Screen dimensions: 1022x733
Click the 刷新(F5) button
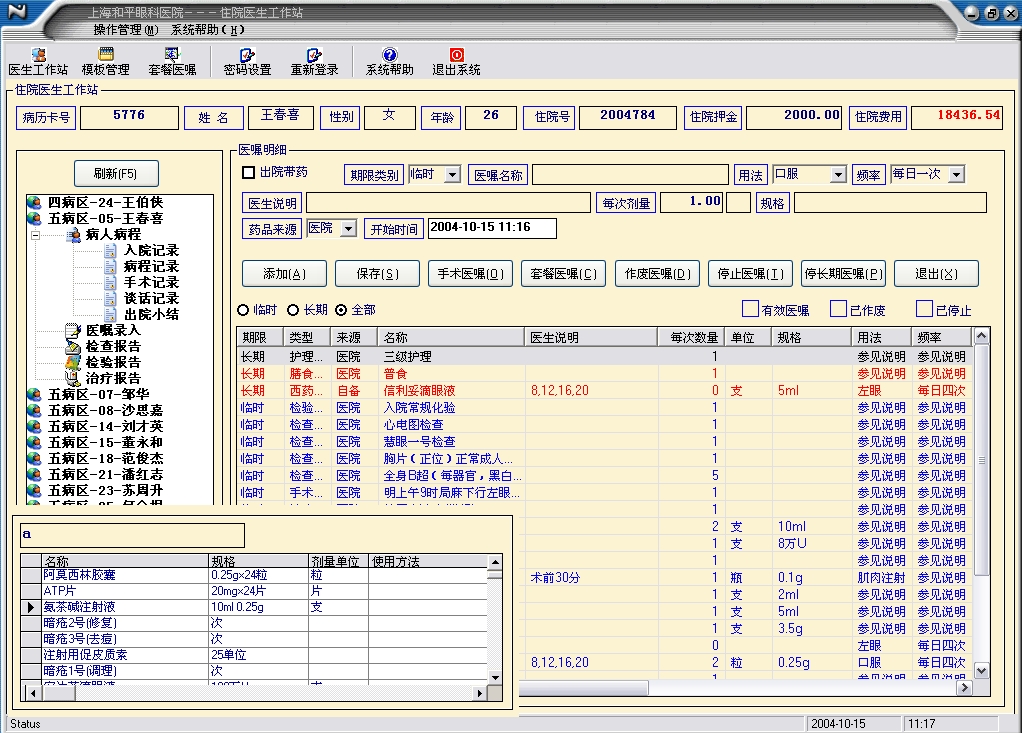tap(117, 174)
